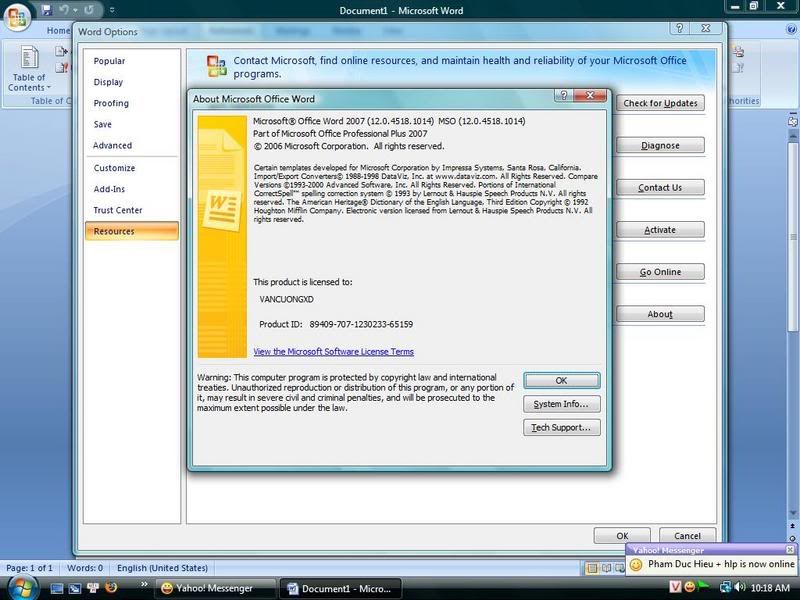Click Show Desktop in Quick Launch
Viewport: 800px width, 600px height.
(57, 588)
